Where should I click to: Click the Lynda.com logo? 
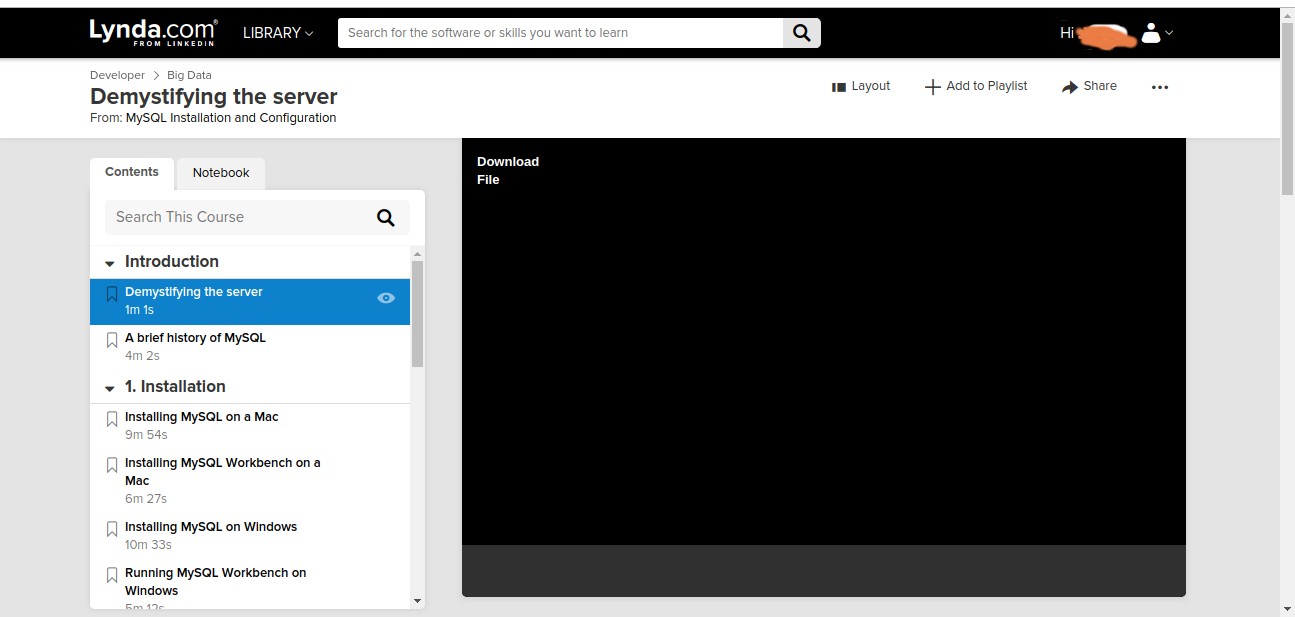(x=153, y=32)
